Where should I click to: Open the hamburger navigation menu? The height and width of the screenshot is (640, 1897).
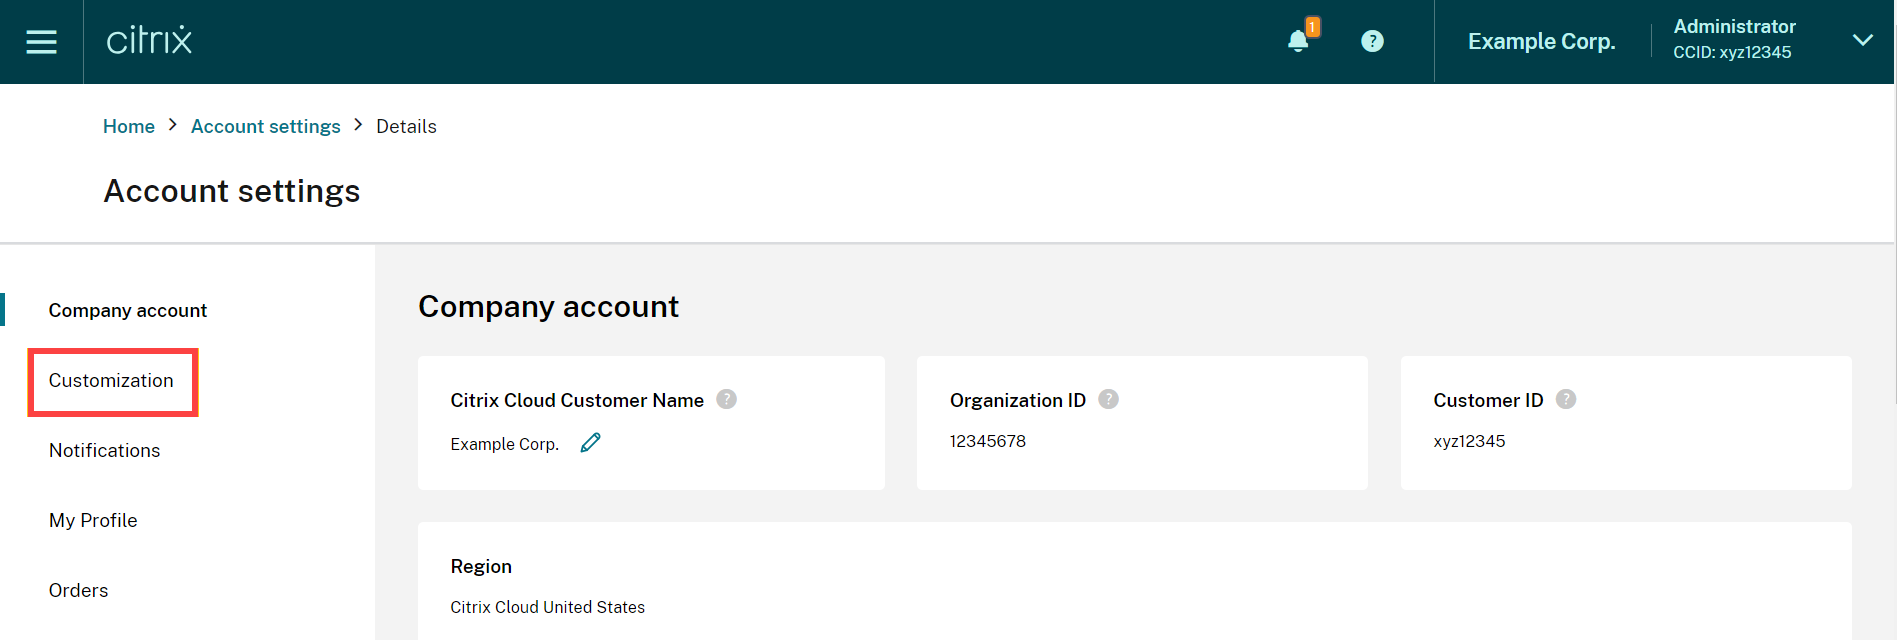point(41,41)
